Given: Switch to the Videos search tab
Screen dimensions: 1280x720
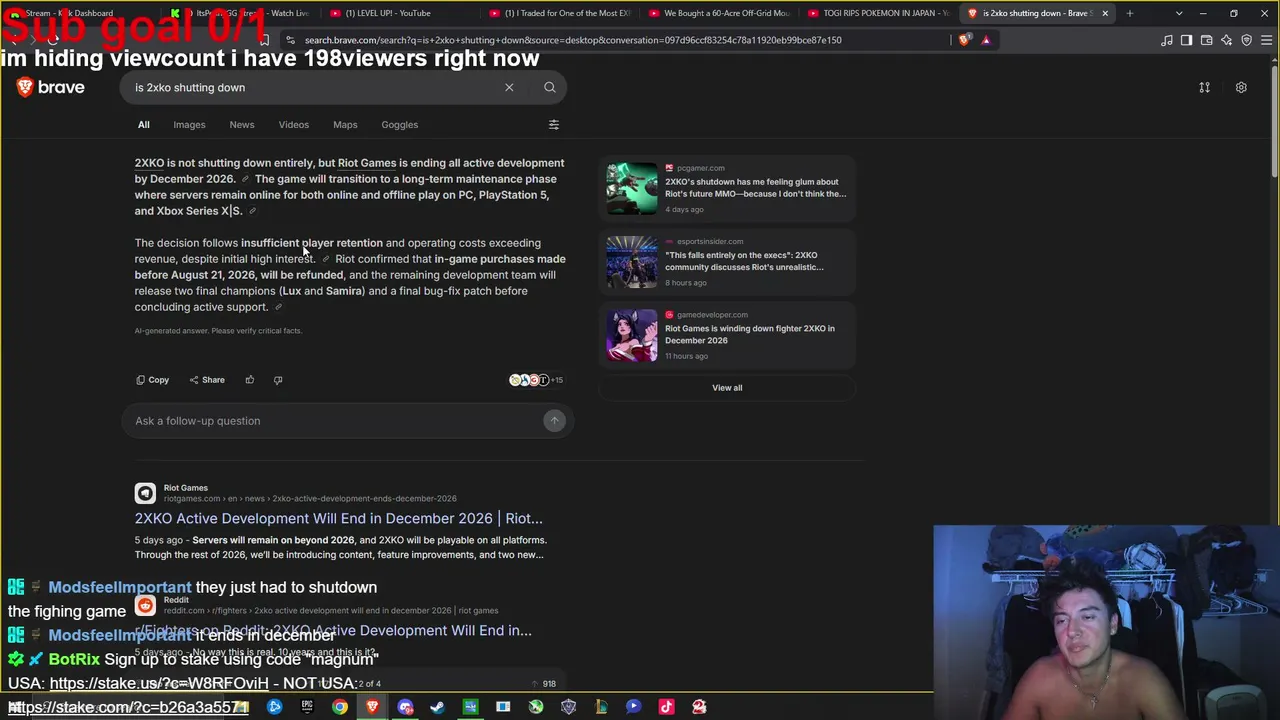Looking at the screenshot, I should click(x=294, y=125).
